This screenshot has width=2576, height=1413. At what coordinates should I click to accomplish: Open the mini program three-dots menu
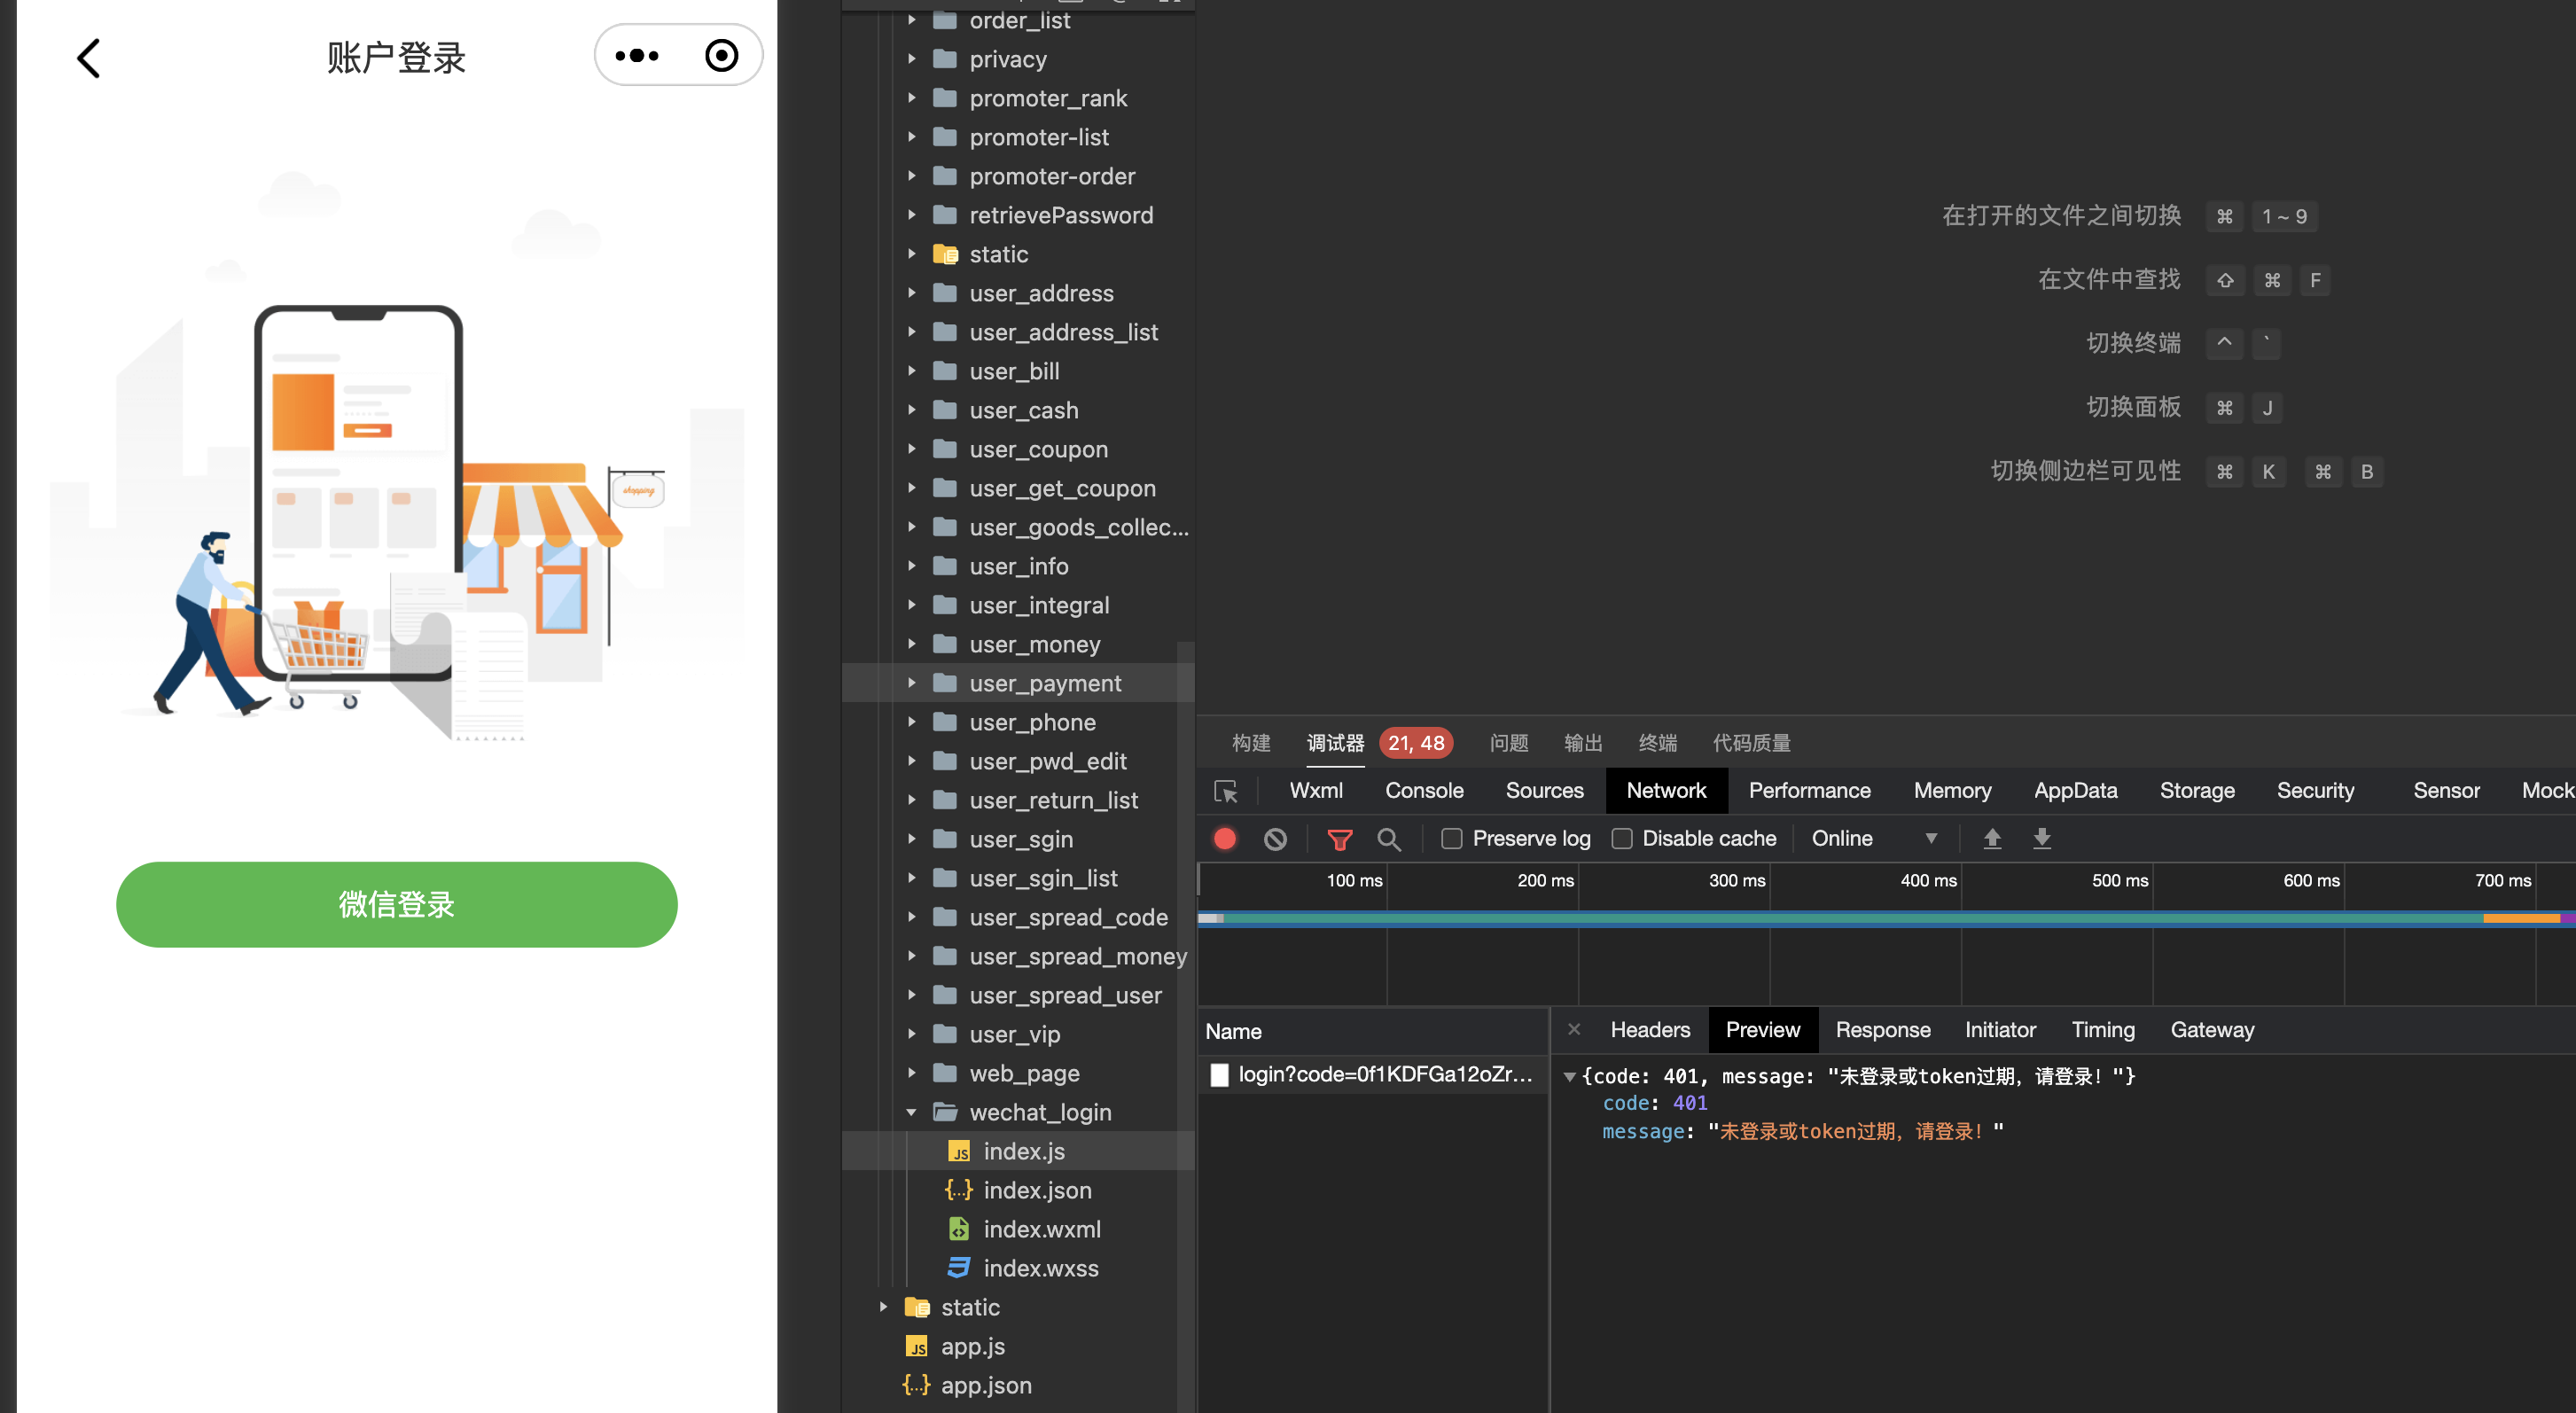click(x=637, y=56)
